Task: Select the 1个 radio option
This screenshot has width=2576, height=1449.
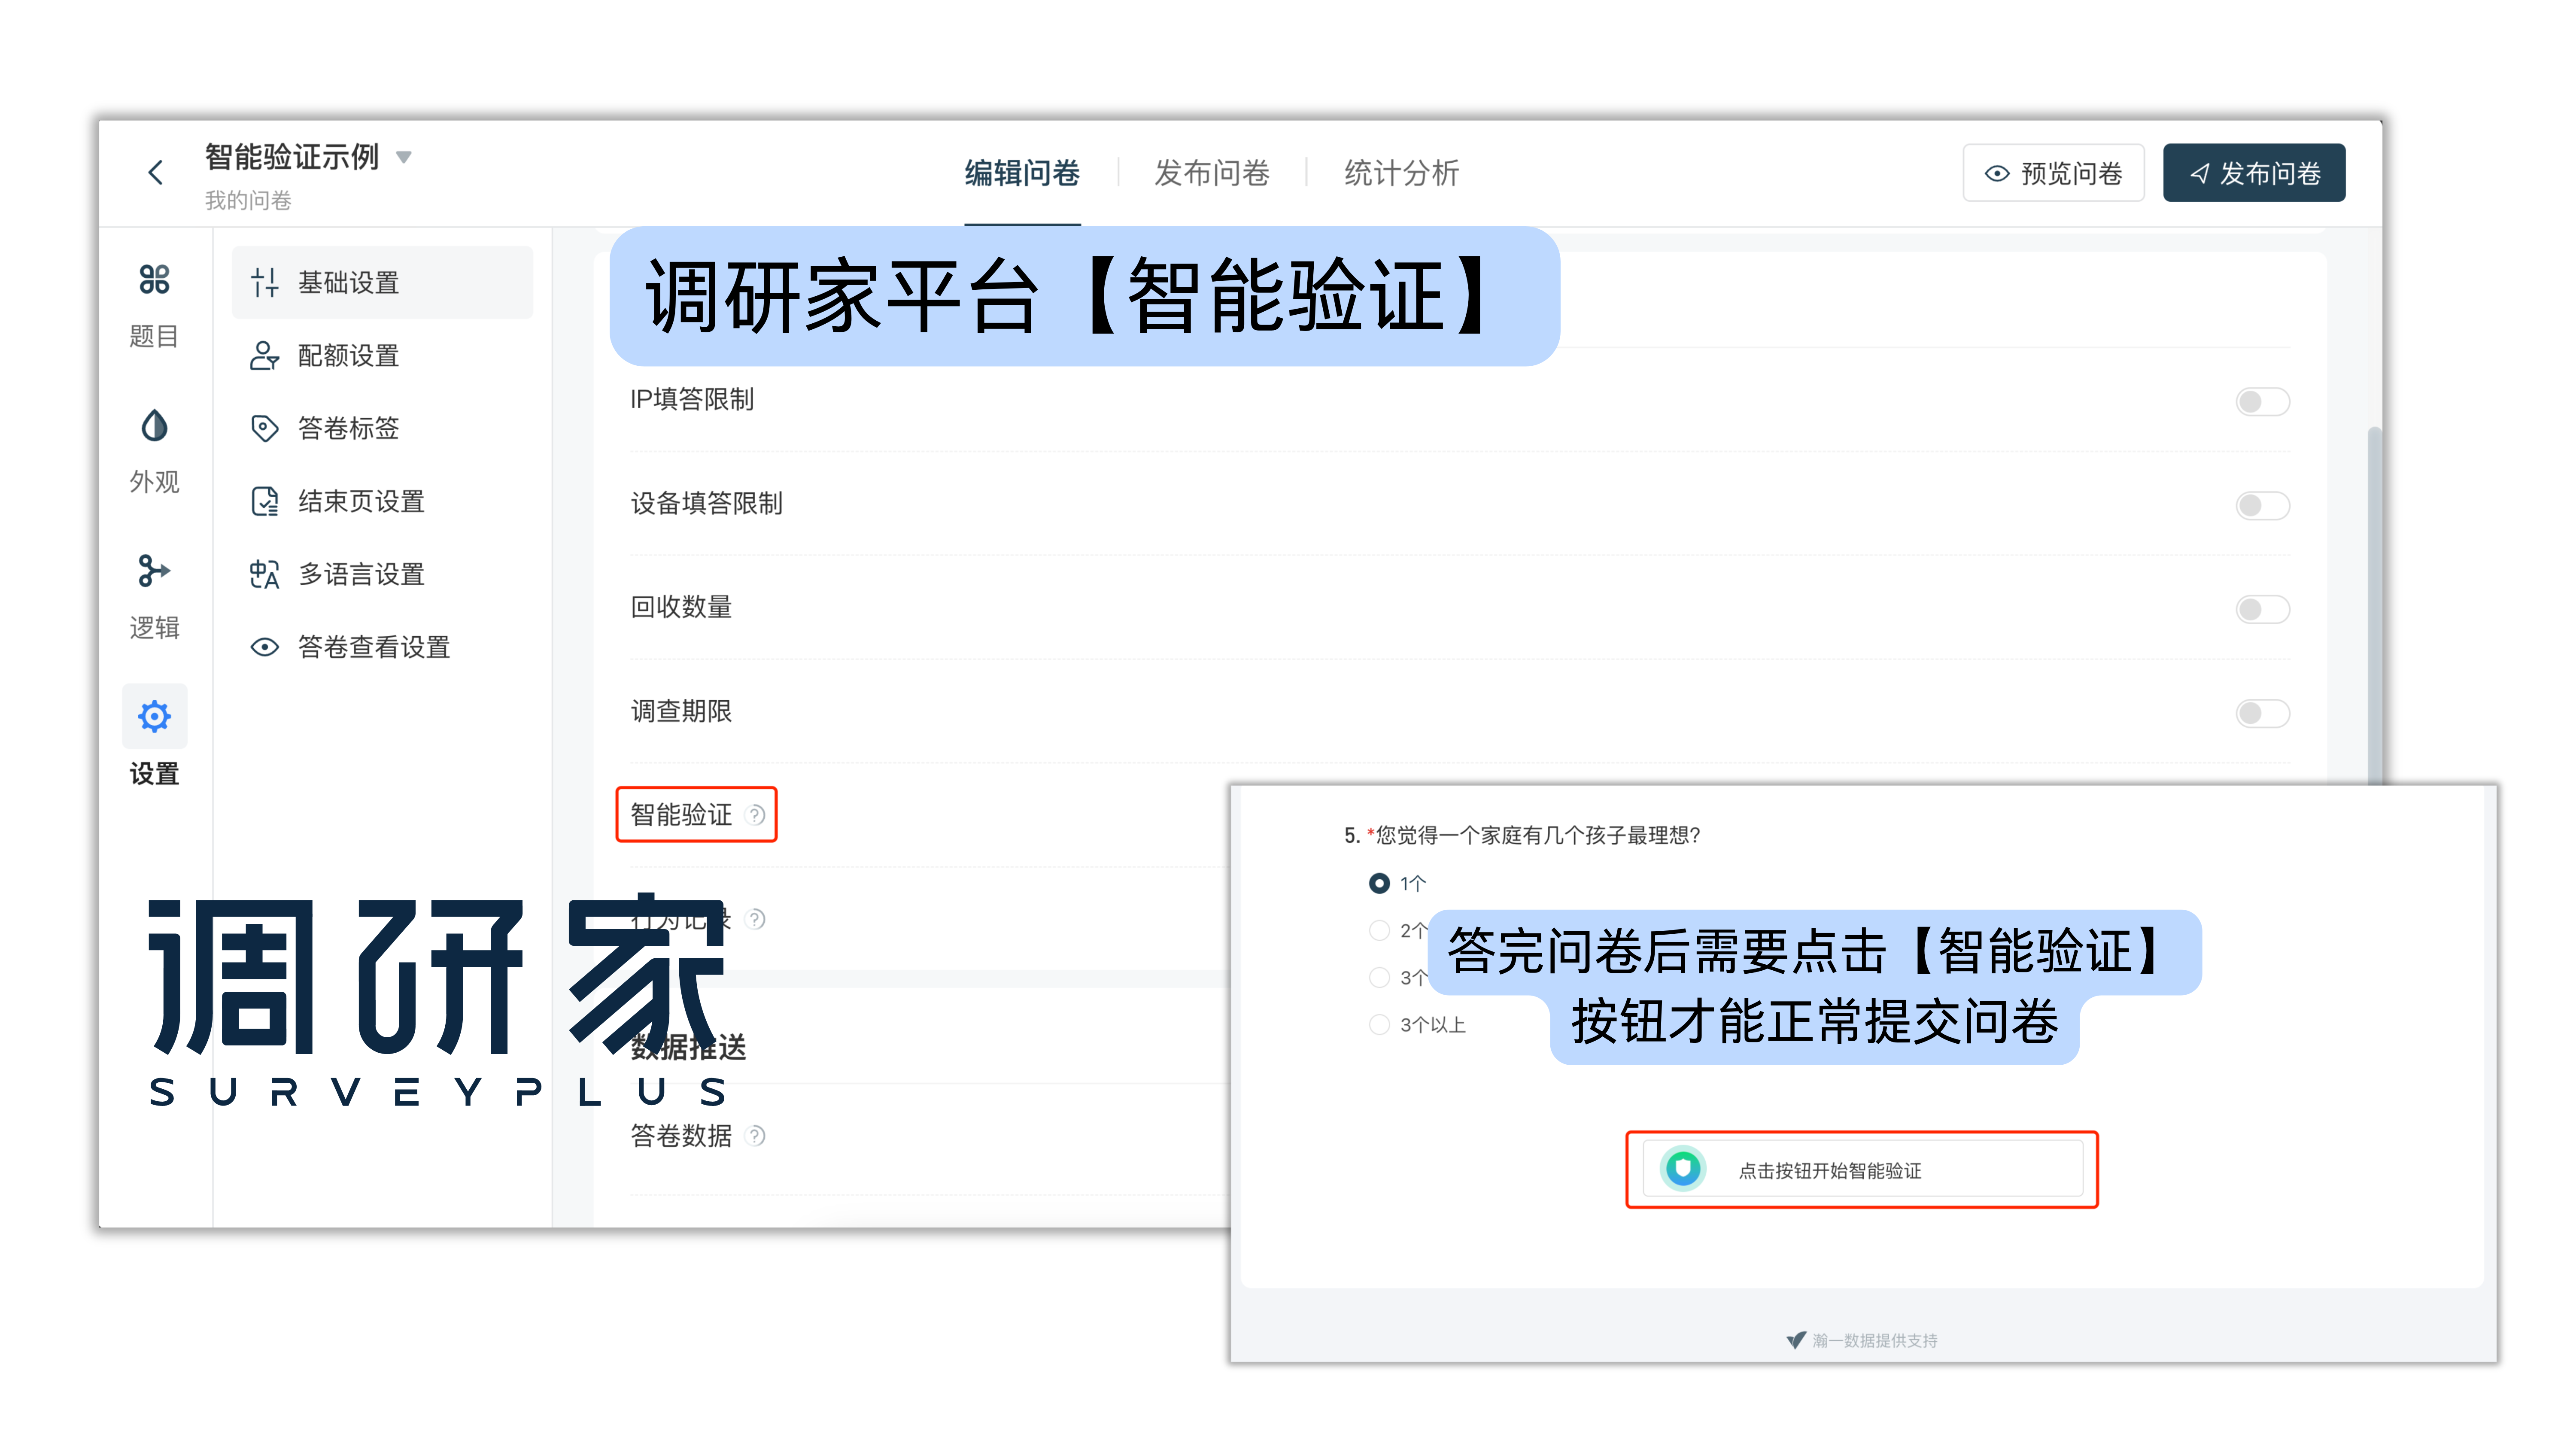Action: tap(1379, 884)
